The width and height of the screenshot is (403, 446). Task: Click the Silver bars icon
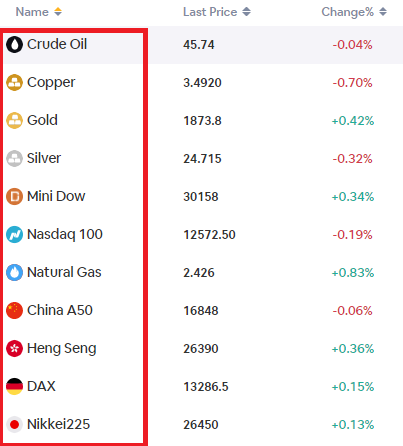coord(14,158)
